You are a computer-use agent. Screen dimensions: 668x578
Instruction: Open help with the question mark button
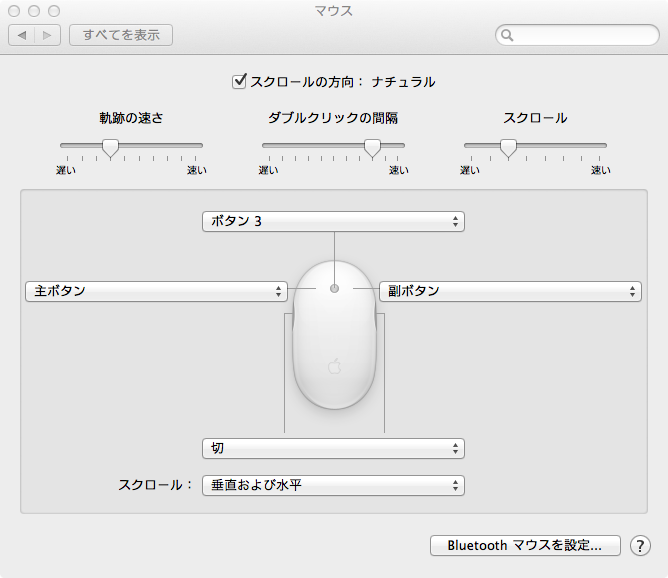(641, 546)
